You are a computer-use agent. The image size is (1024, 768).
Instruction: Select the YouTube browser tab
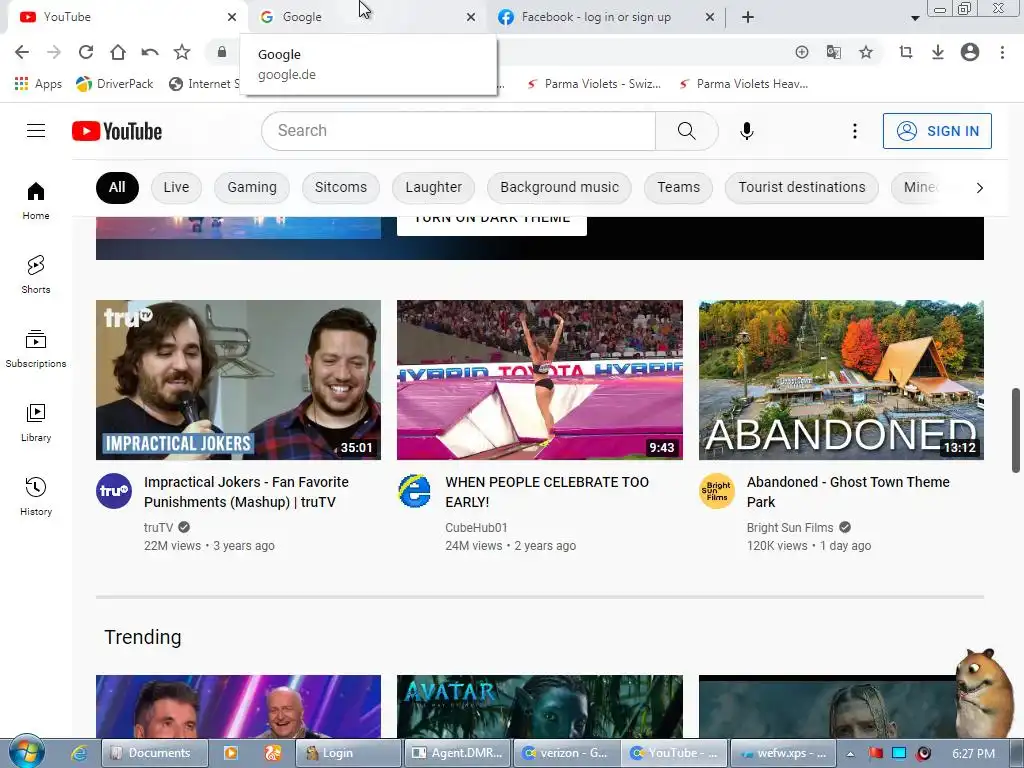127,17
